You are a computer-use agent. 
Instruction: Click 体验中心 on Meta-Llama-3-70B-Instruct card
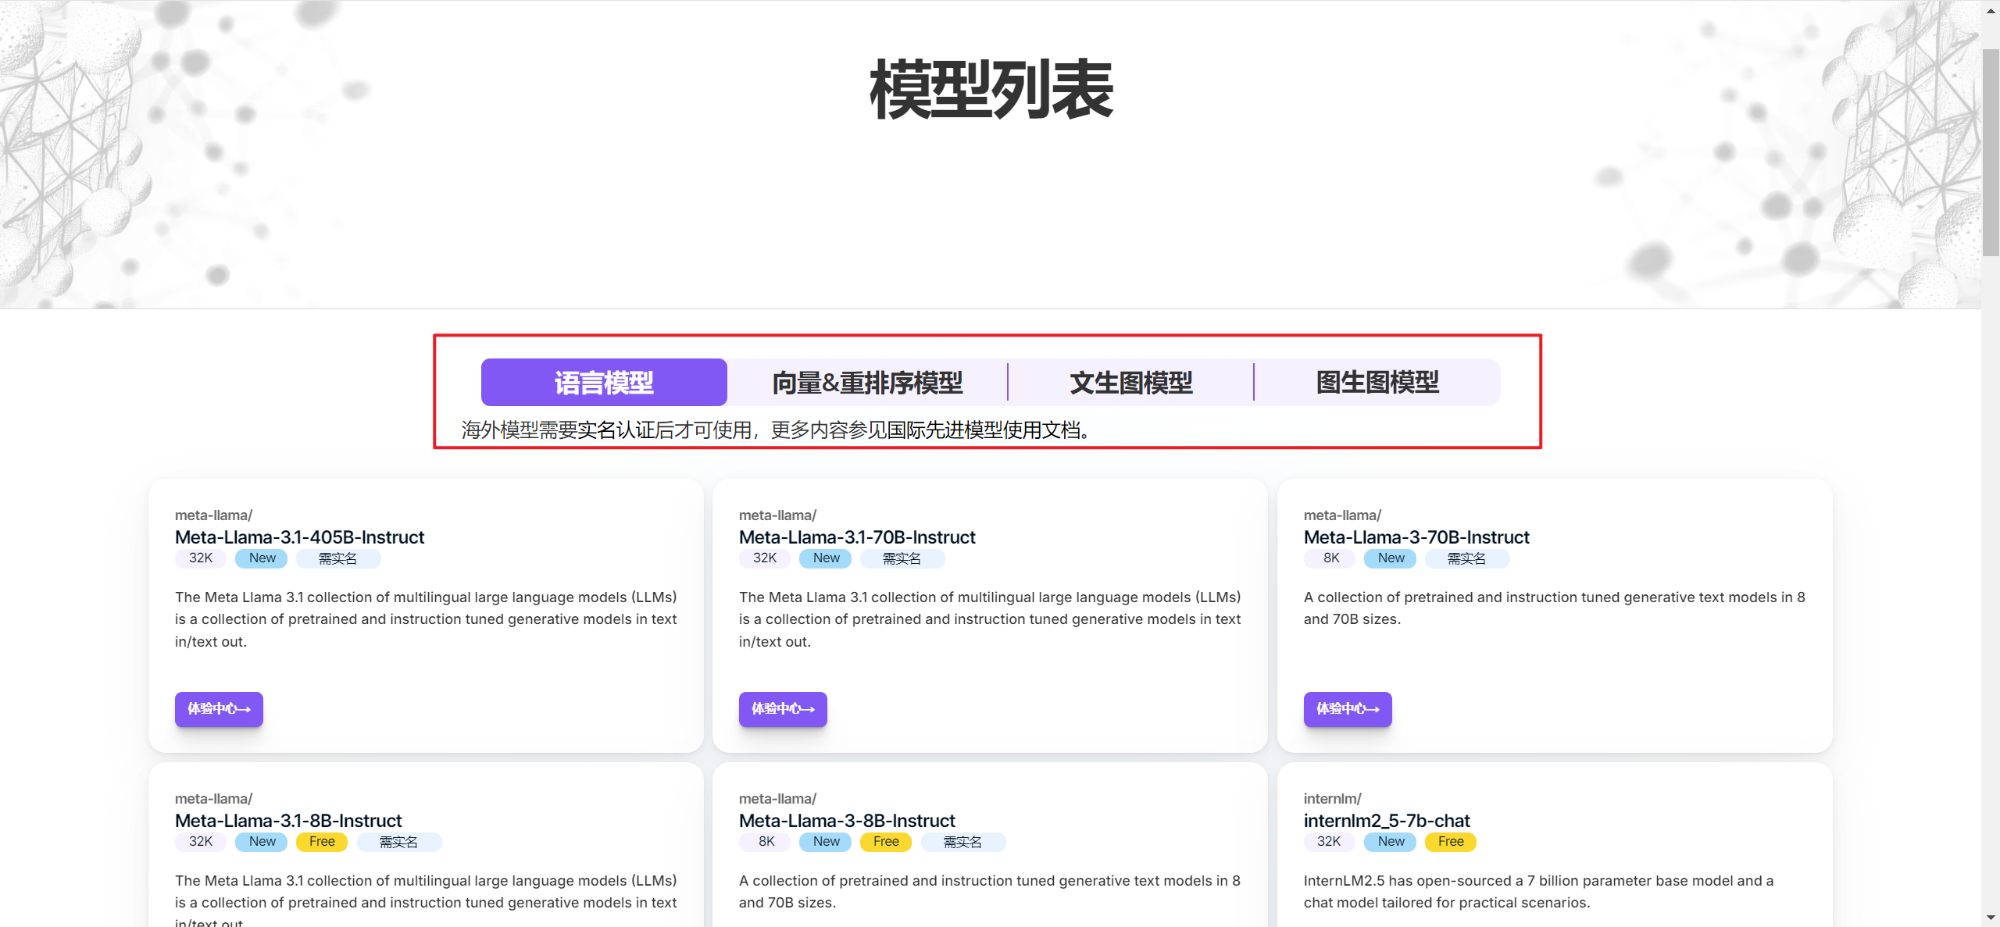point(1347,709)
